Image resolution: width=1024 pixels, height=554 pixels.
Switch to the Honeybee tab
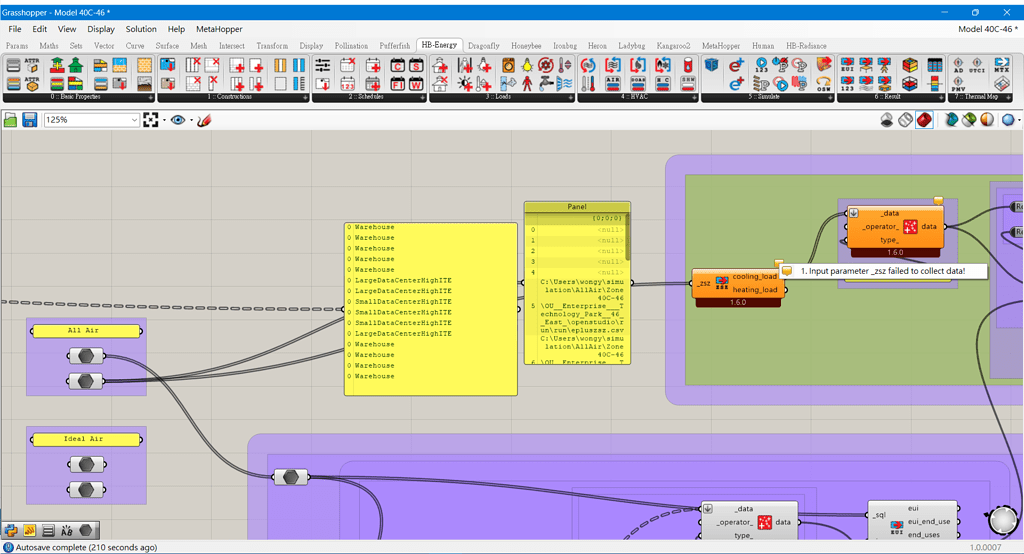pos(526,46)
